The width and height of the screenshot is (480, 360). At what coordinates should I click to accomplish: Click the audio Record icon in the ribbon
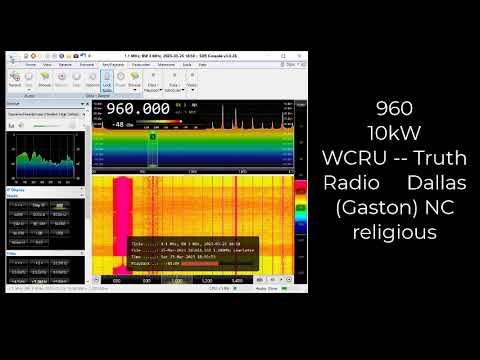tap(15, 79)
